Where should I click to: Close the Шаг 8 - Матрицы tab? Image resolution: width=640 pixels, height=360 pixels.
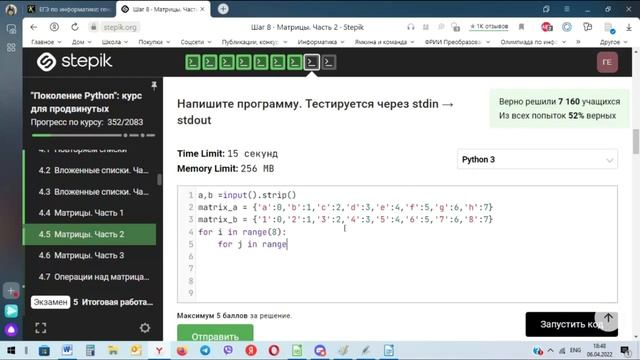202,9
